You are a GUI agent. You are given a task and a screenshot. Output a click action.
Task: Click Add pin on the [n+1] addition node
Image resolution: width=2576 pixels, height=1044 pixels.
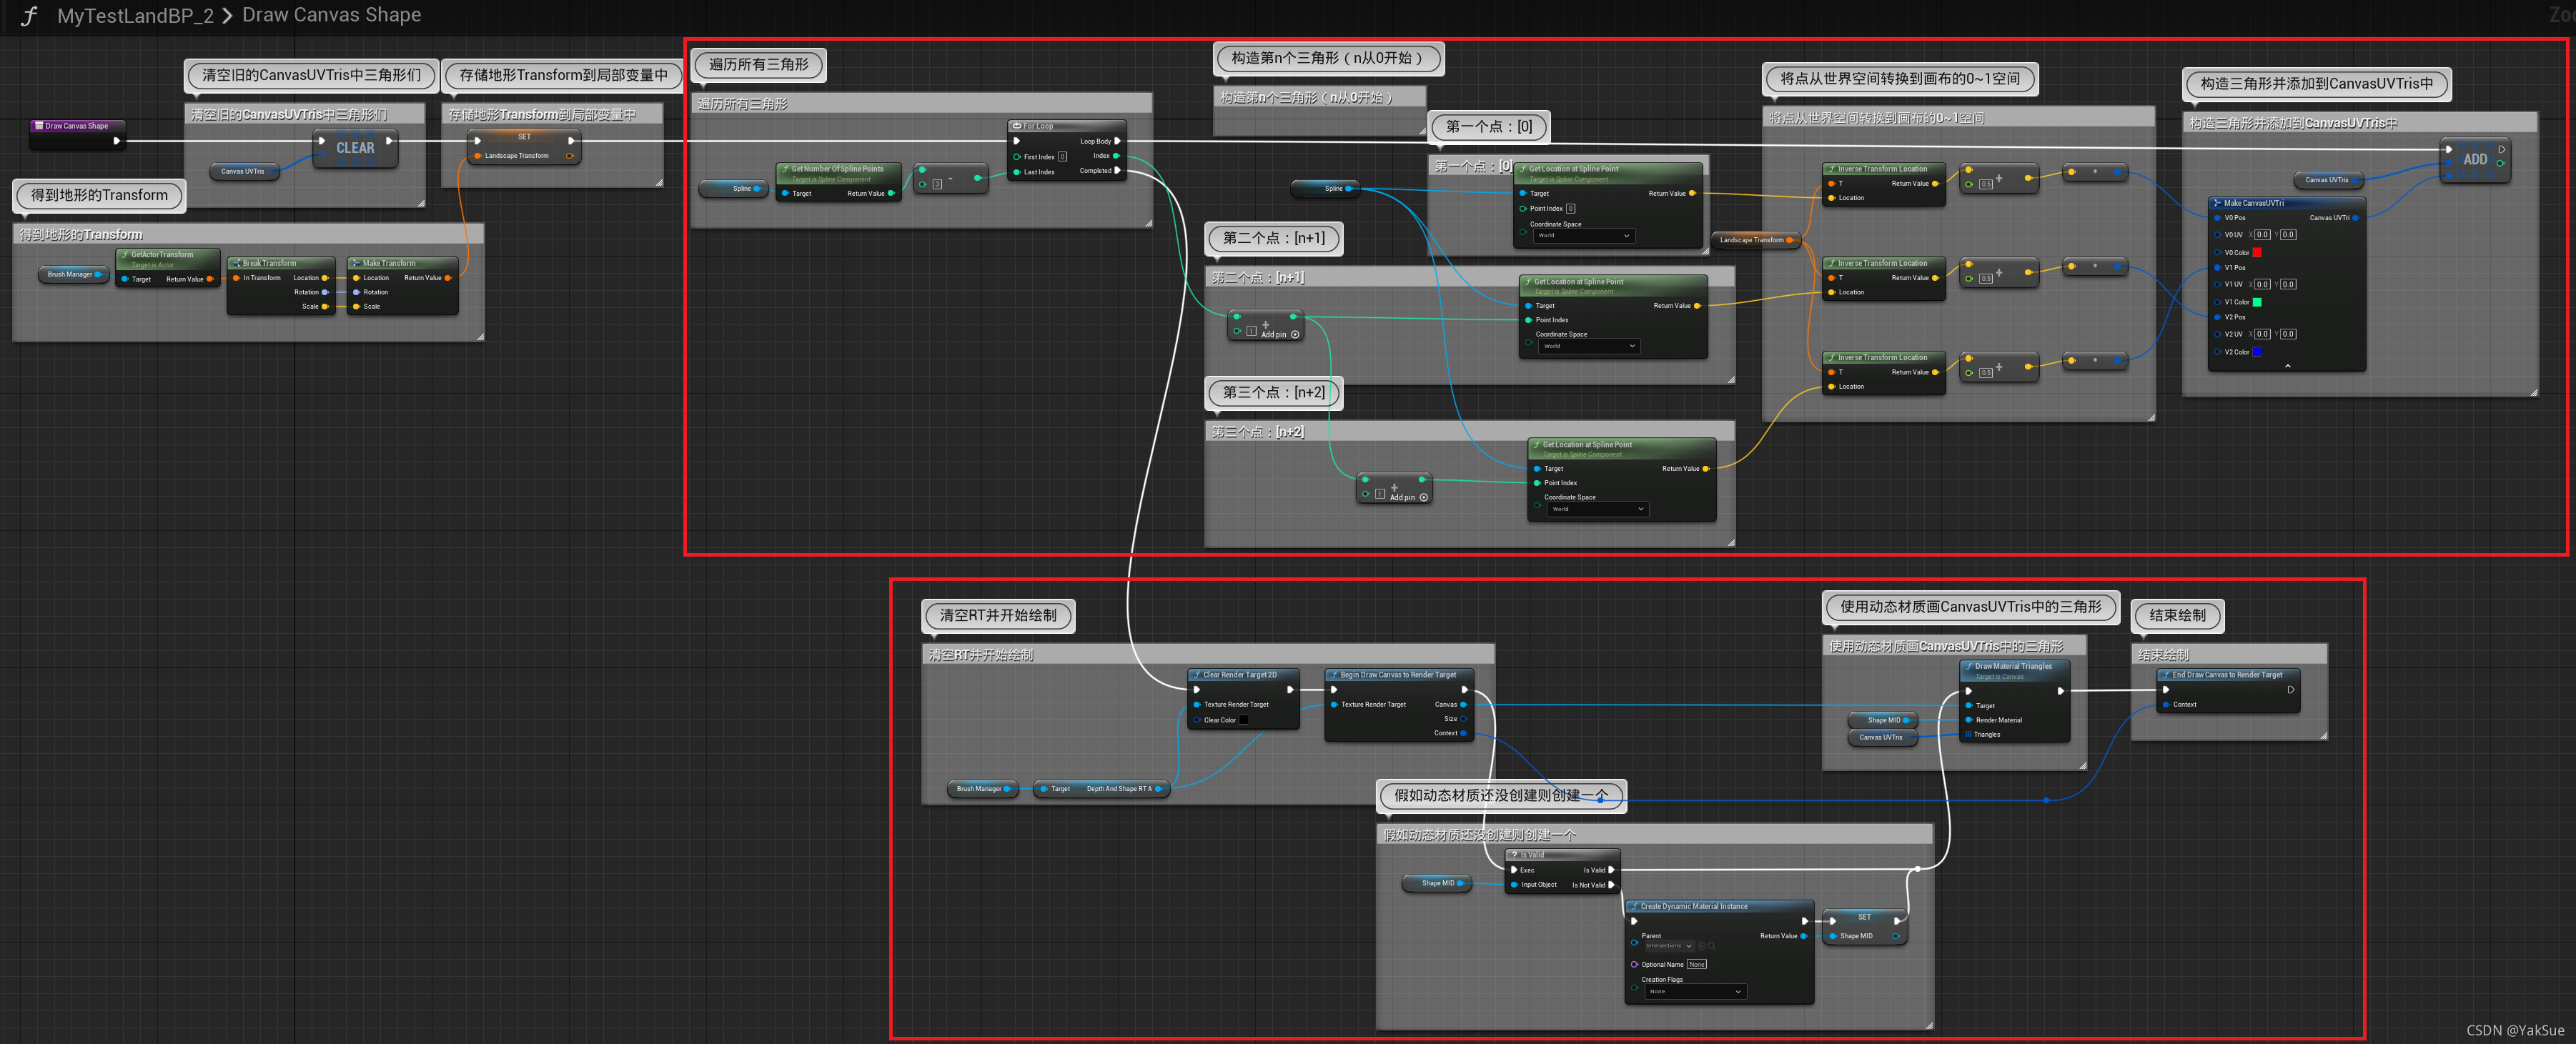click(x=1280, y=334)
